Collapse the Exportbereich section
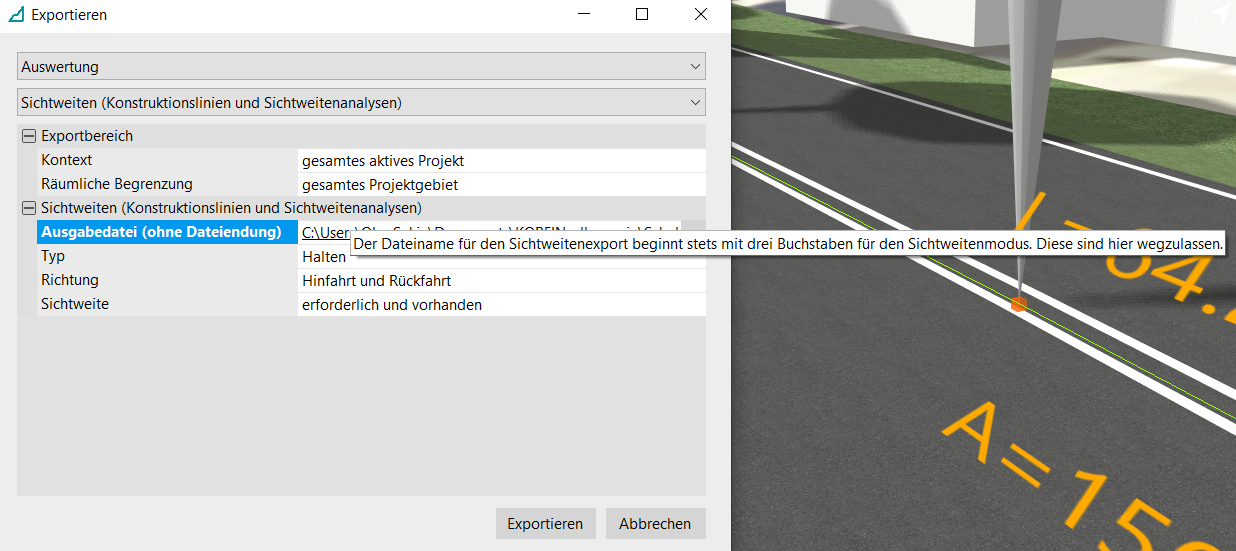 coord(28,136)
